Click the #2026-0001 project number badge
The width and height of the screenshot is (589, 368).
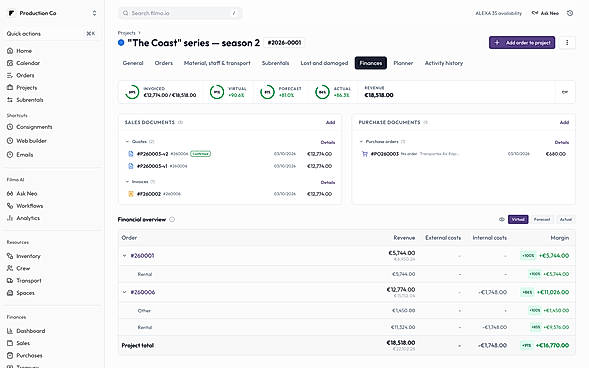point(284,43)
